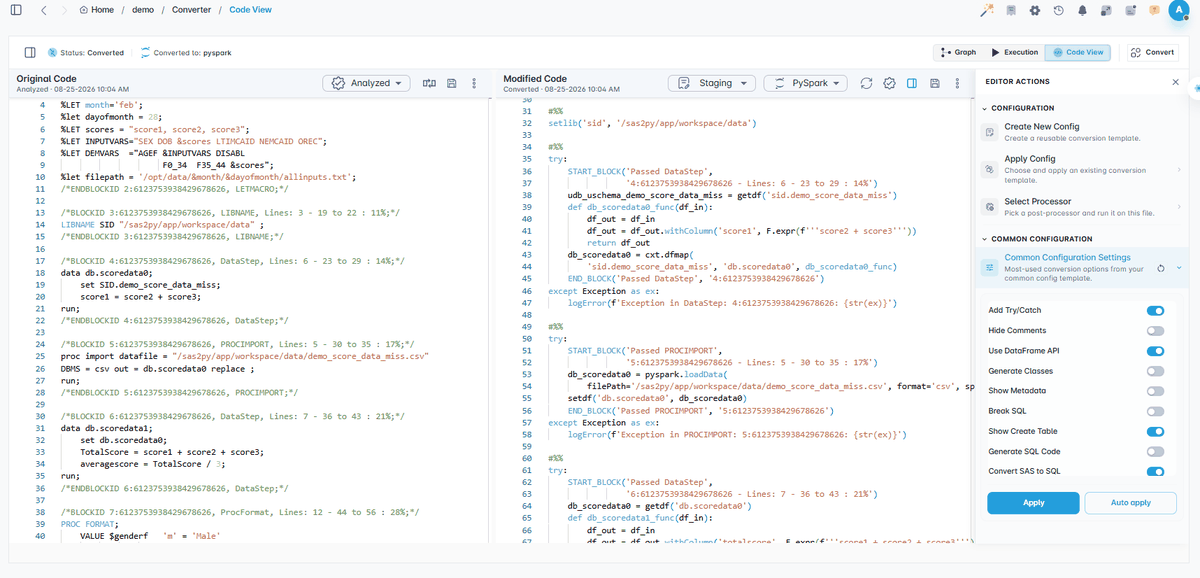Click the Auto apply button
This screenshot has height=578, width=1200.
[x=1131, y=503]
